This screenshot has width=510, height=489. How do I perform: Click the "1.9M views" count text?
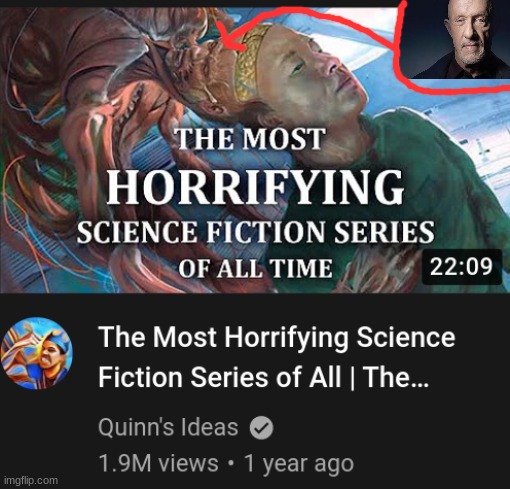(x=159, y=463)
